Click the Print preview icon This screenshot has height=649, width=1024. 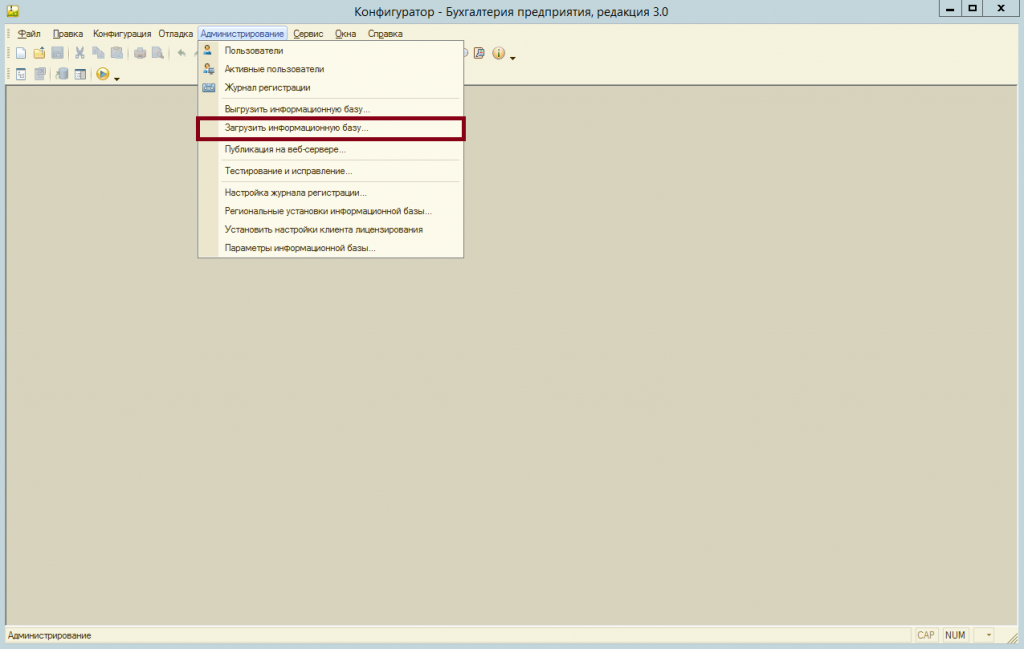click(158, 54)
